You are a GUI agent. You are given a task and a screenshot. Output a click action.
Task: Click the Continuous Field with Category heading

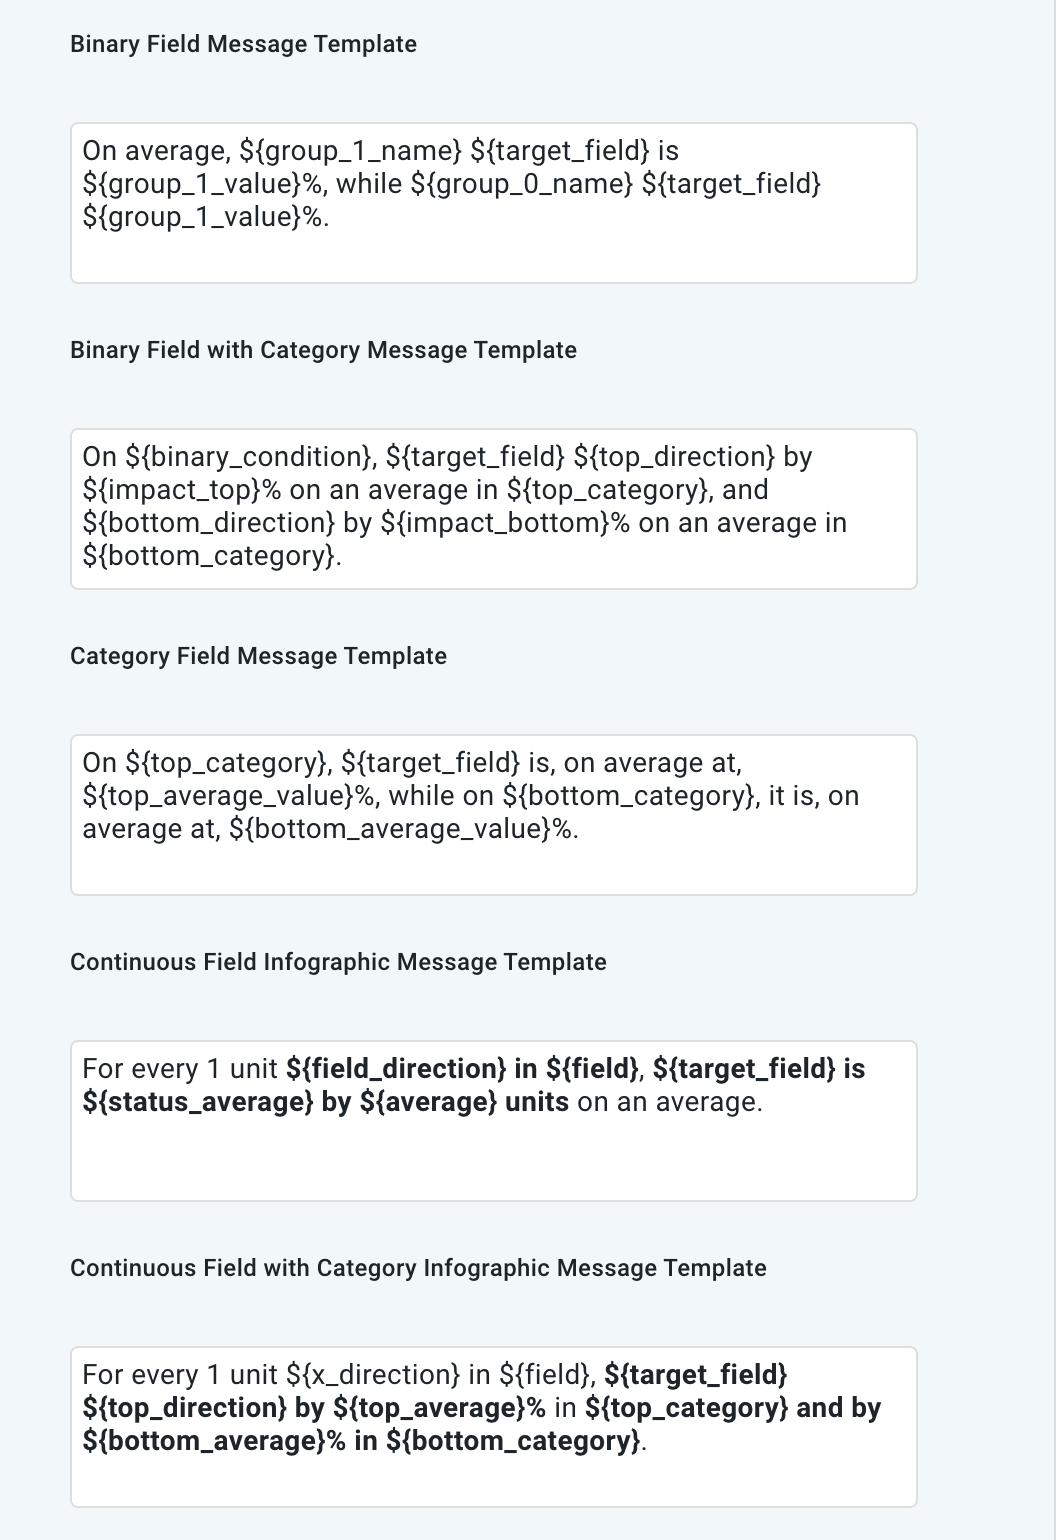click(416, 1267)
